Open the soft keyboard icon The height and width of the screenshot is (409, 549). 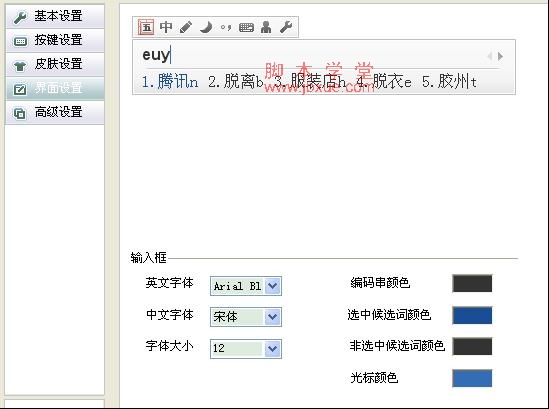click(x=246, y=27)
